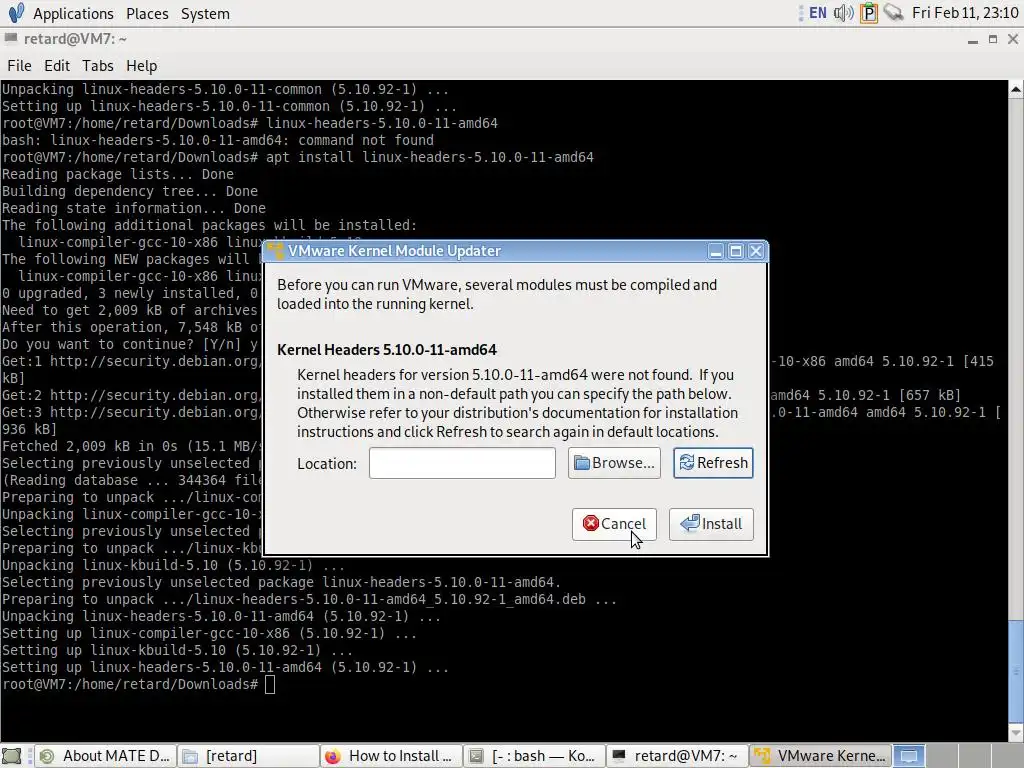Click the arrow icon on Install button
Viewport: 1024px width, 768px height.
(x=690, y=523)
